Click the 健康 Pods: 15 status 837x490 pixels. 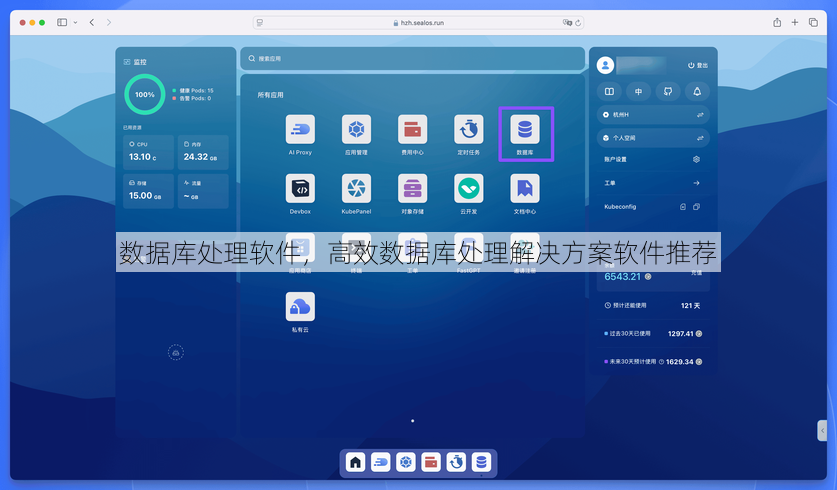click(x=193, y=91)
